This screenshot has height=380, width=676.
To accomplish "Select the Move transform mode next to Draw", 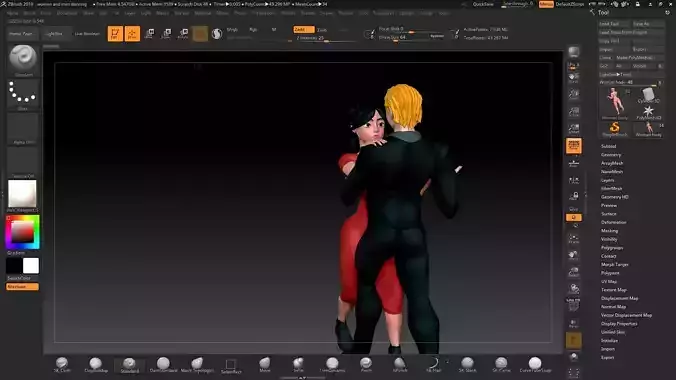I will click(149, 34).
